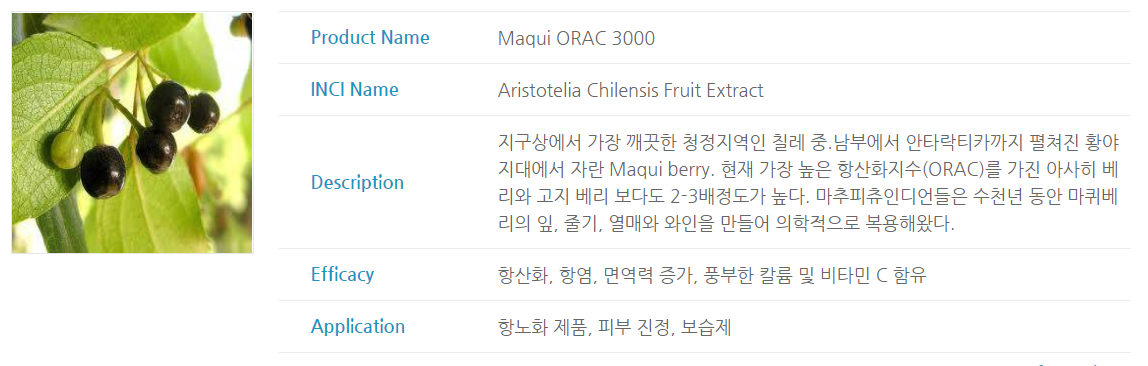
Task: Click Aristotelia Chilensis Fruit Extract text
Action: [630, 91]
